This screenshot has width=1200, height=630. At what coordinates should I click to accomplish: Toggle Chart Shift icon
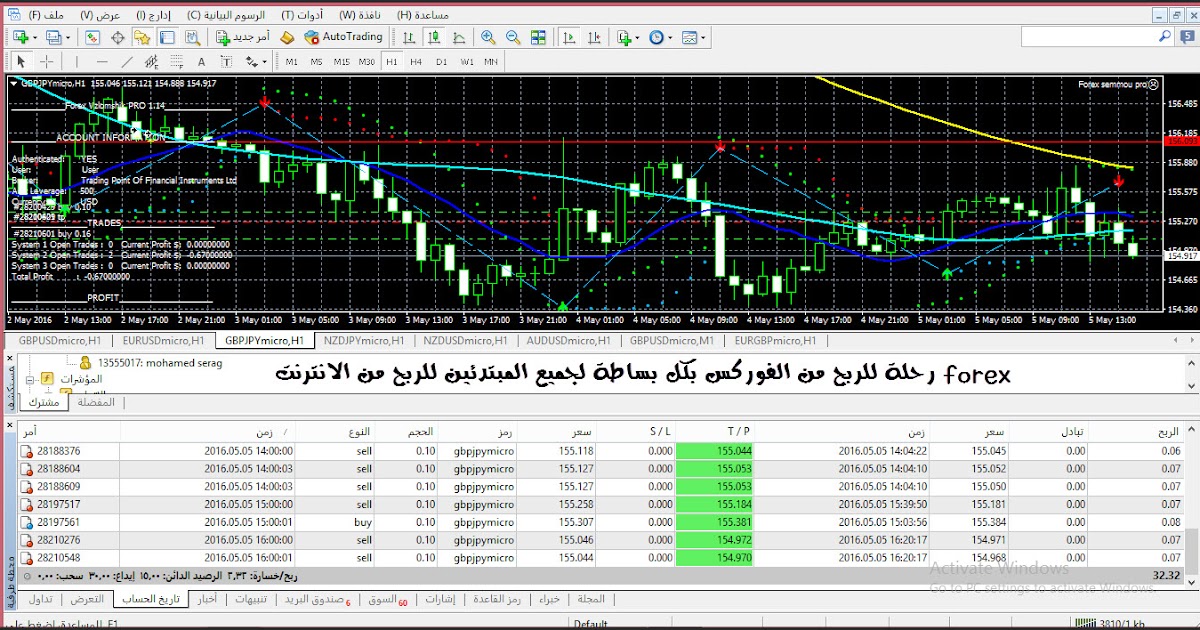(x=594, y=37)
